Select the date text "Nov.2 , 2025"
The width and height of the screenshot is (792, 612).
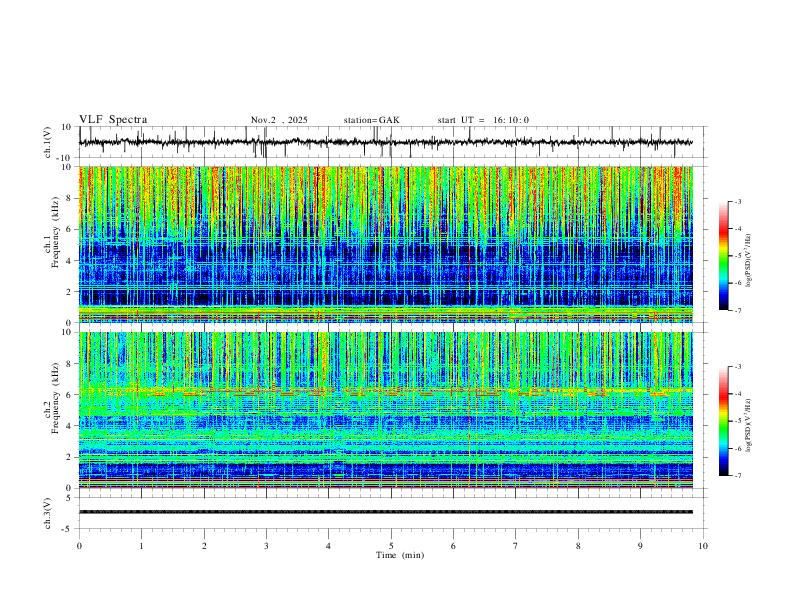click(x=279, y=120)
